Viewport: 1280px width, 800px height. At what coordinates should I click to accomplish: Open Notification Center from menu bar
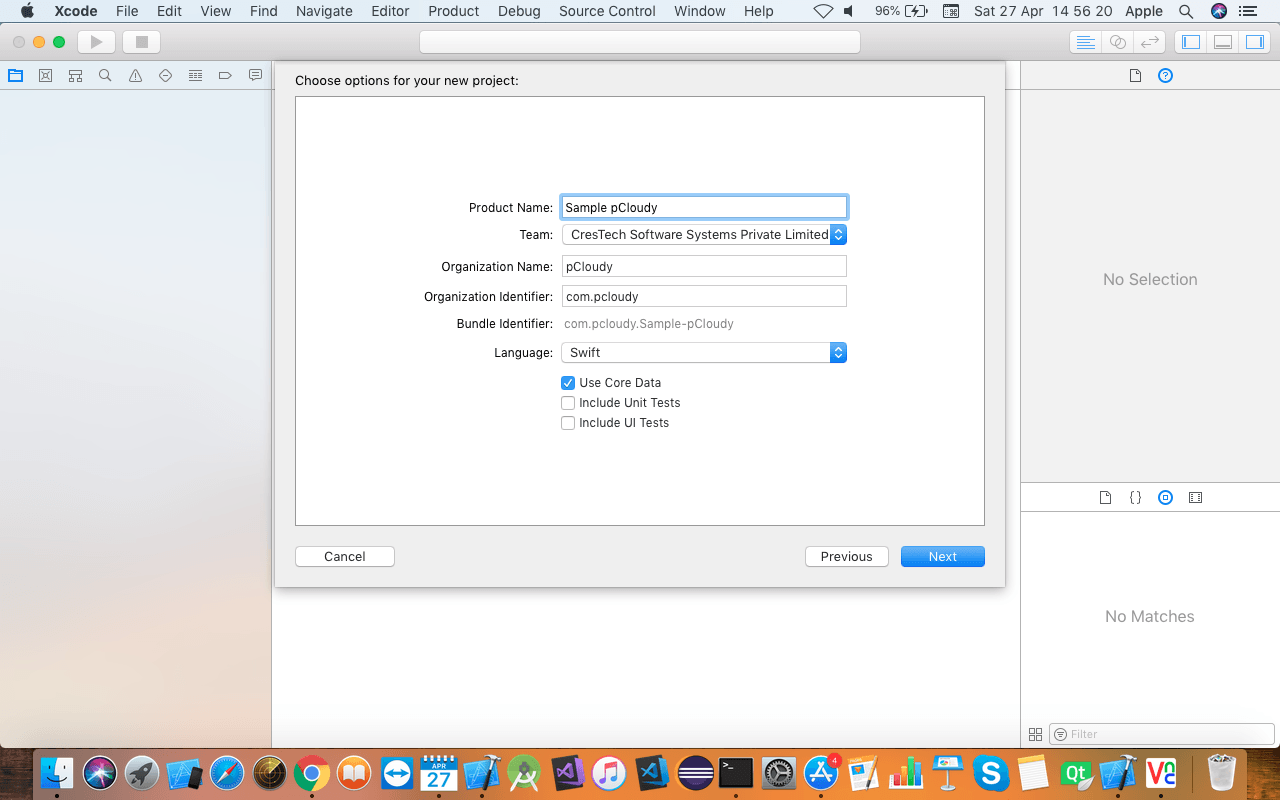[x=1248, y=11]
